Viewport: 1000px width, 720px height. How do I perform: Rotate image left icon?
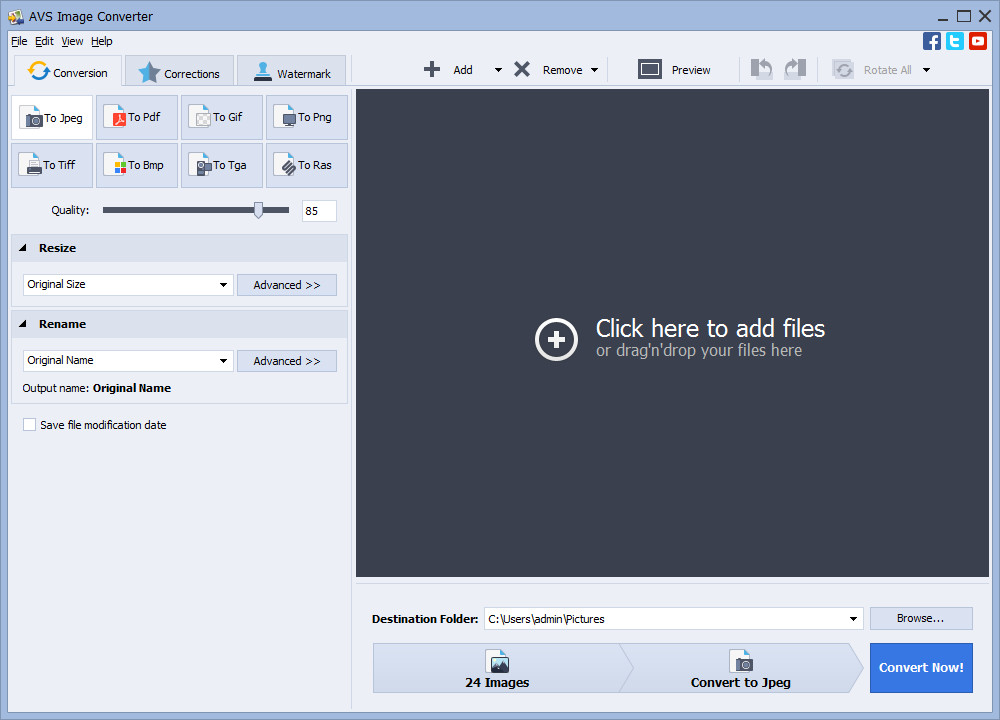pos(761,69)
